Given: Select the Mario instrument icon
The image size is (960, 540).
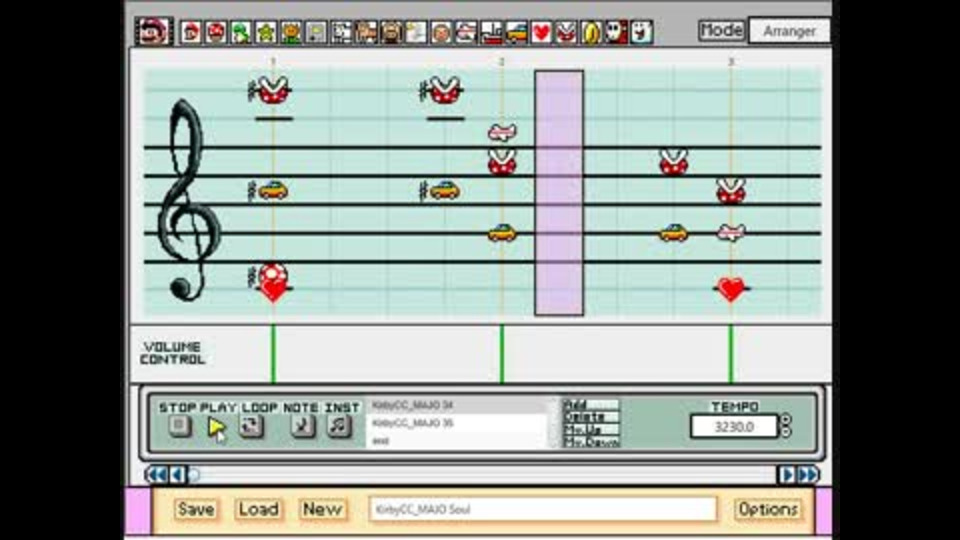Looking at the screenshot, I should pyautogui.click(x=190, y=32).
